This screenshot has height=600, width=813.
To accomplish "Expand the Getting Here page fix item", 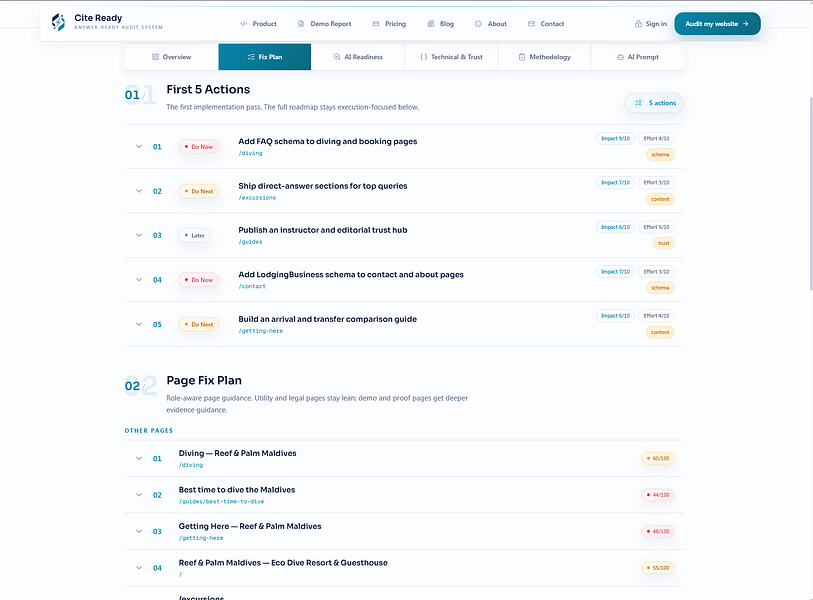I will pos(139,532).
